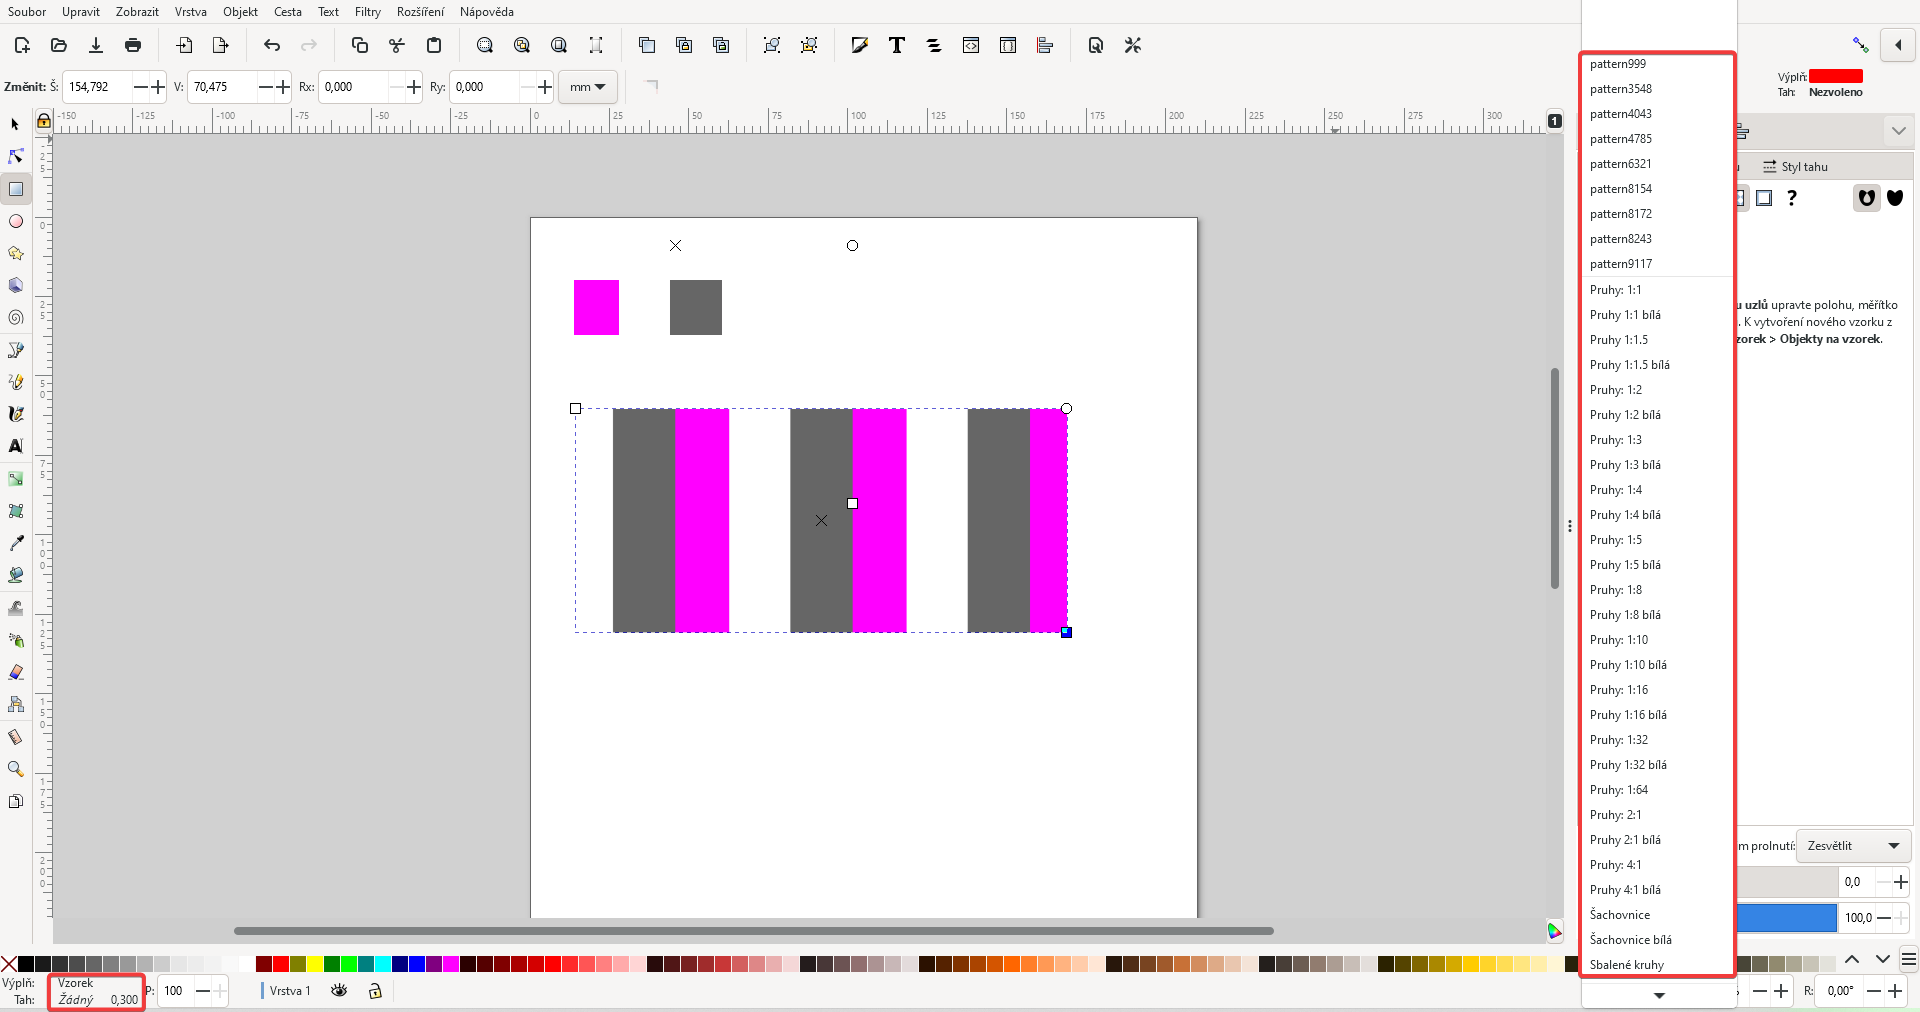
Task: Select the Calligraphy tool
Action: tap(15, 414)
